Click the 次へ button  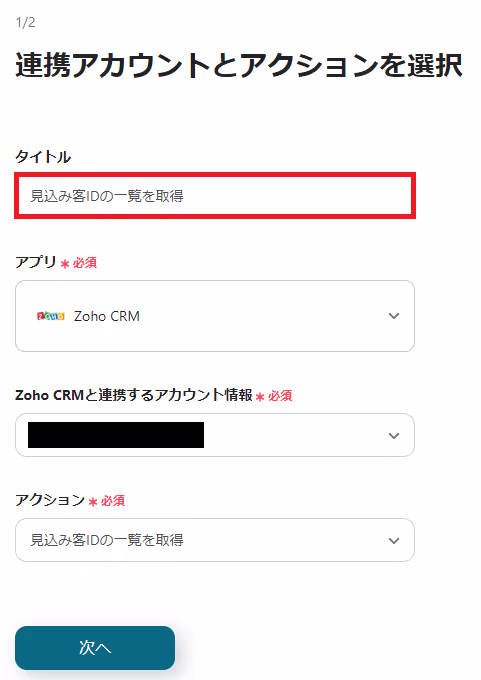point(95,647)
